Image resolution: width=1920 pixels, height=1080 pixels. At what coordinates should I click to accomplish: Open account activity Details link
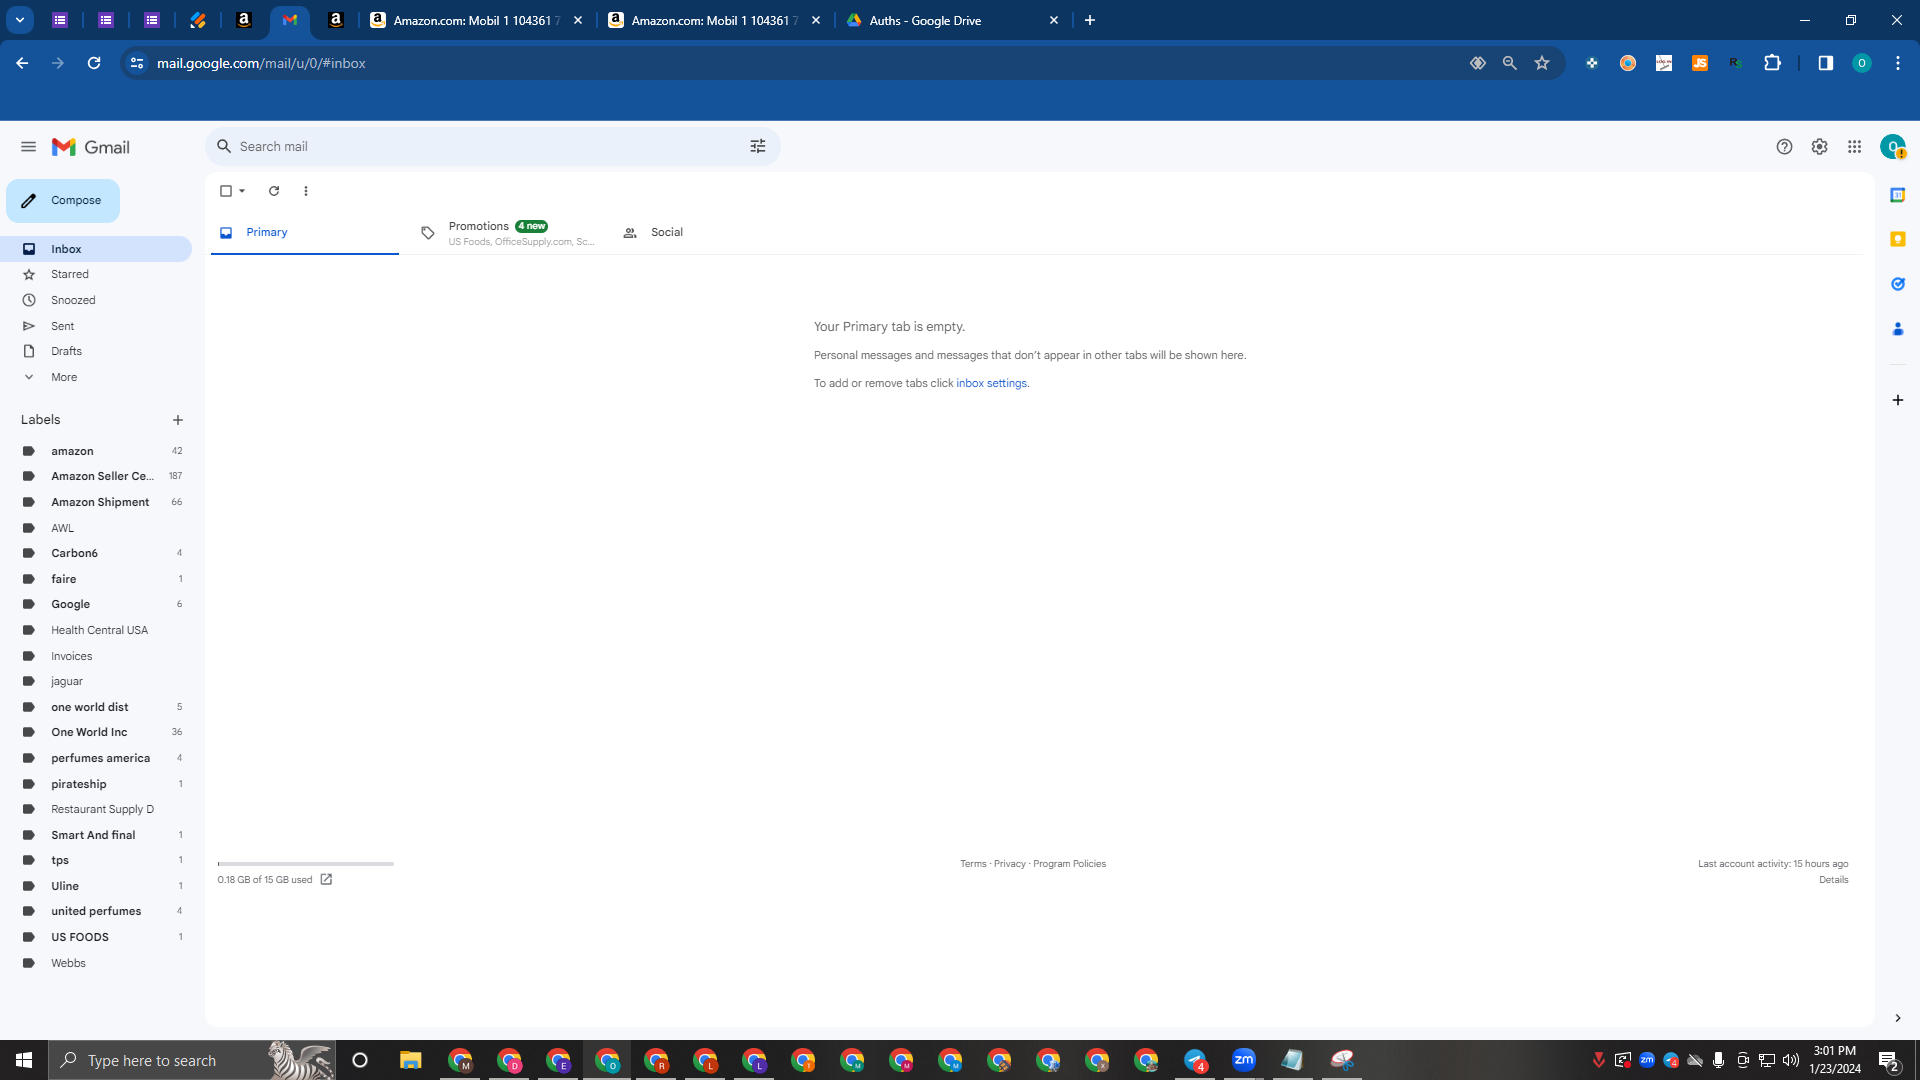[1833, 880]
